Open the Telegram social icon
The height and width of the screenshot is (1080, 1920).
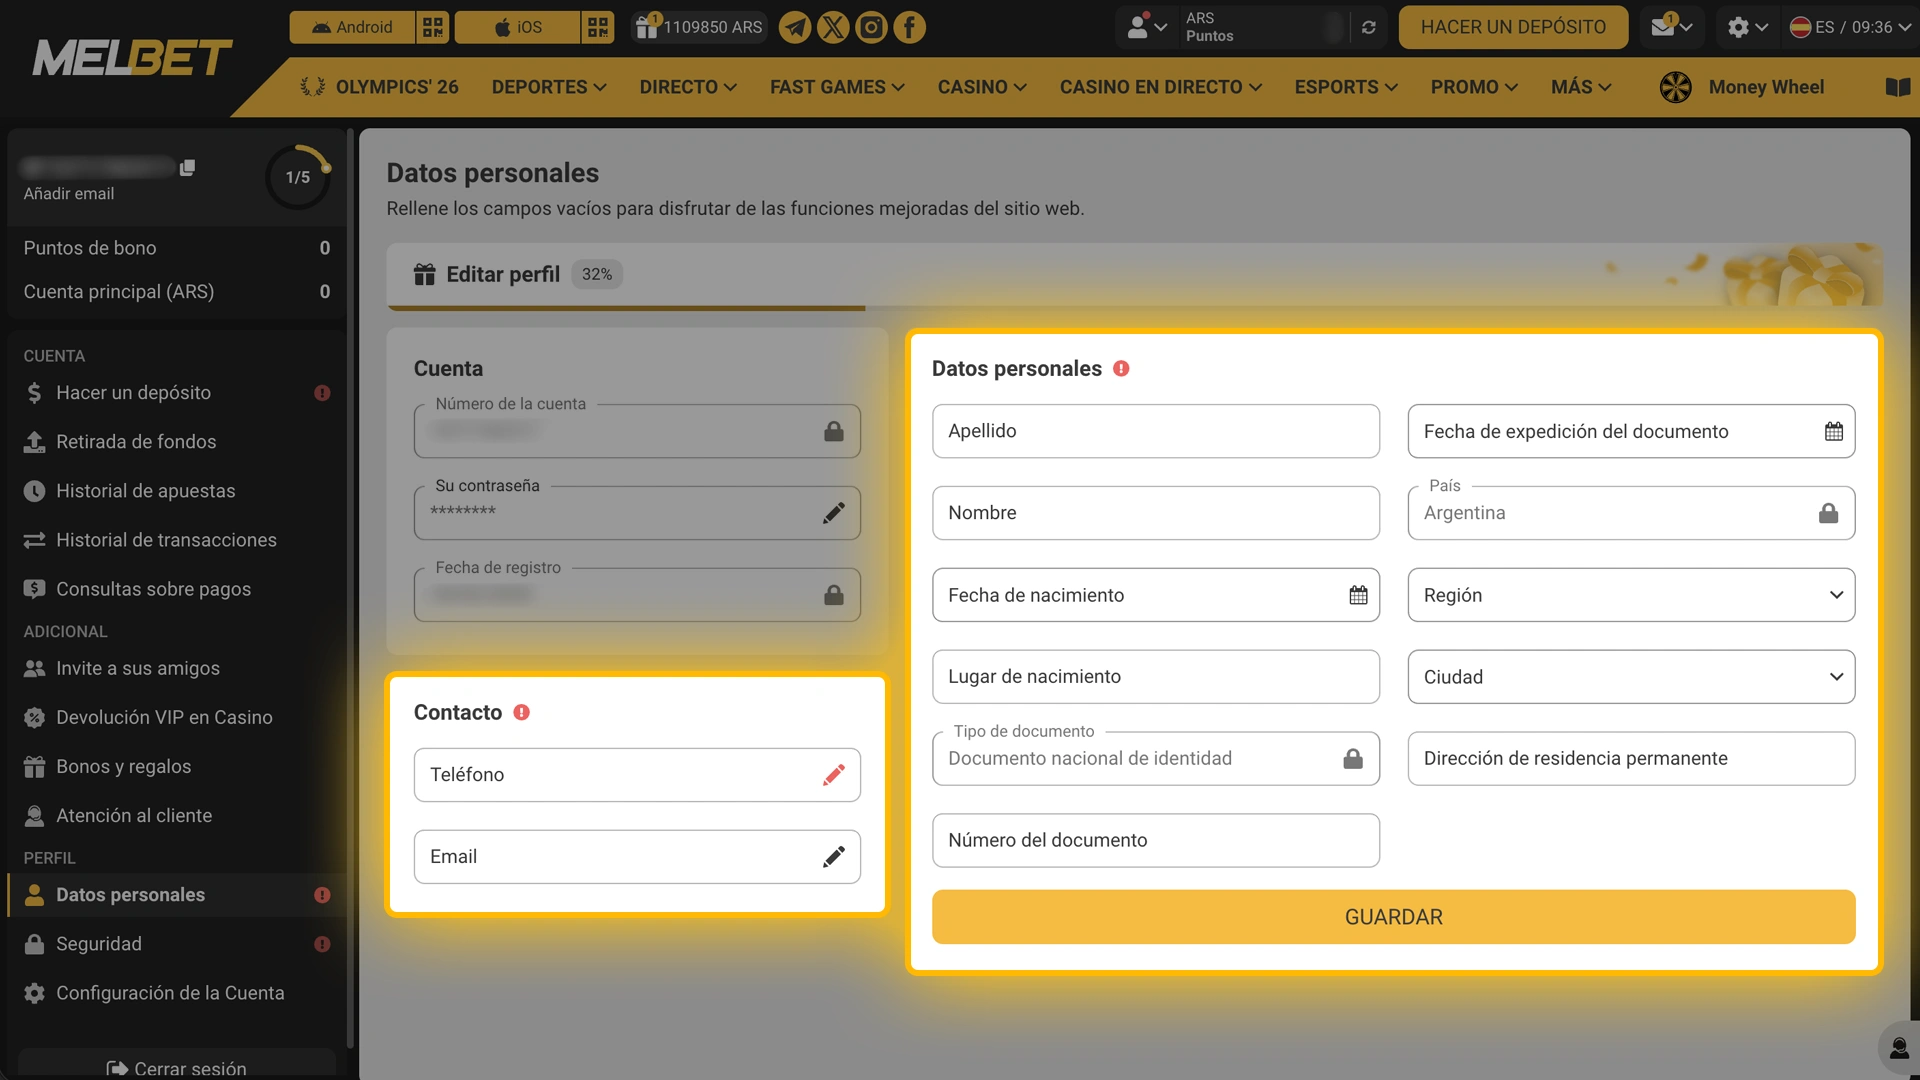click(x=795, y=27)
